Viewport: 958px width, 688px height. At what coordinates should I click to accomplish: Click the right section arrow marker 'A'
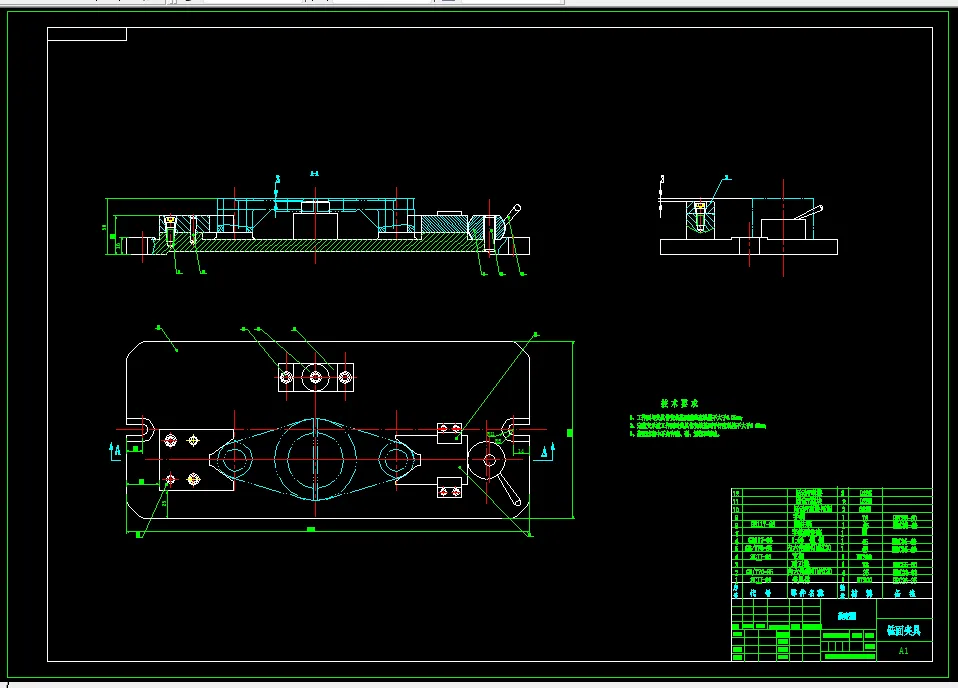click(548, 452)
